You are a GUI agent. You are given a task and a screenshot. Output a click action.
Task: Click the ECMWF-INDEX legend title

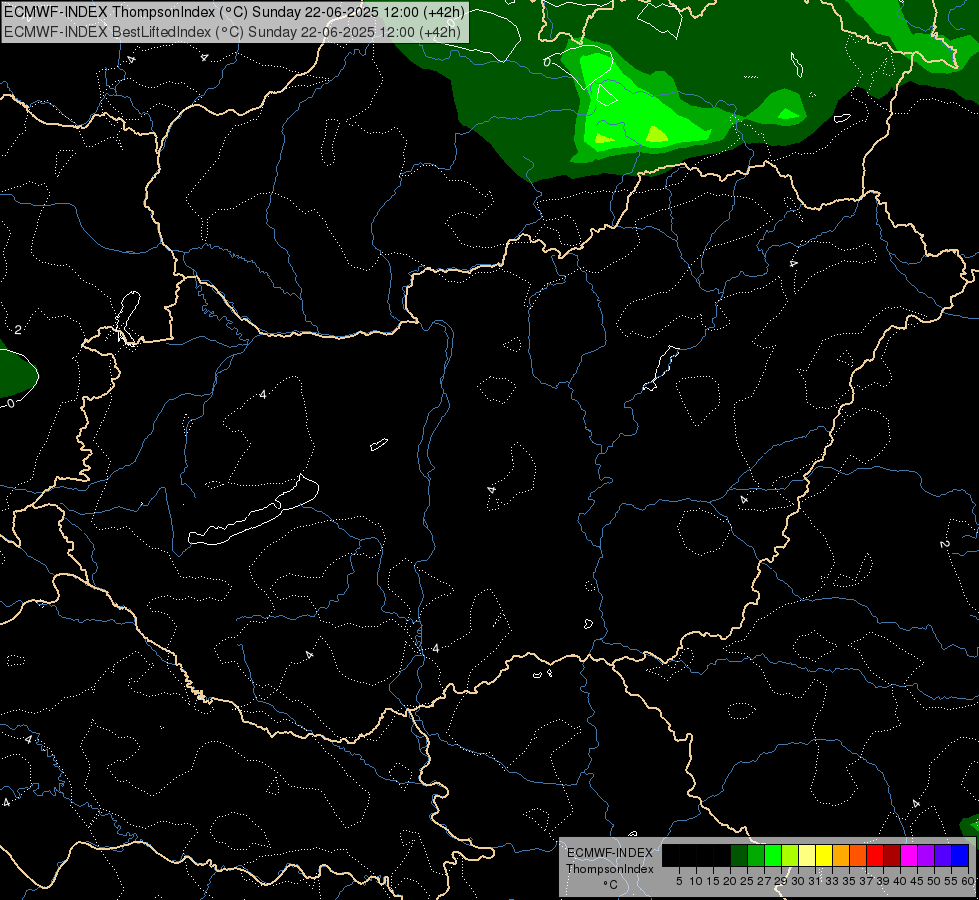click(x=610, y=853)
